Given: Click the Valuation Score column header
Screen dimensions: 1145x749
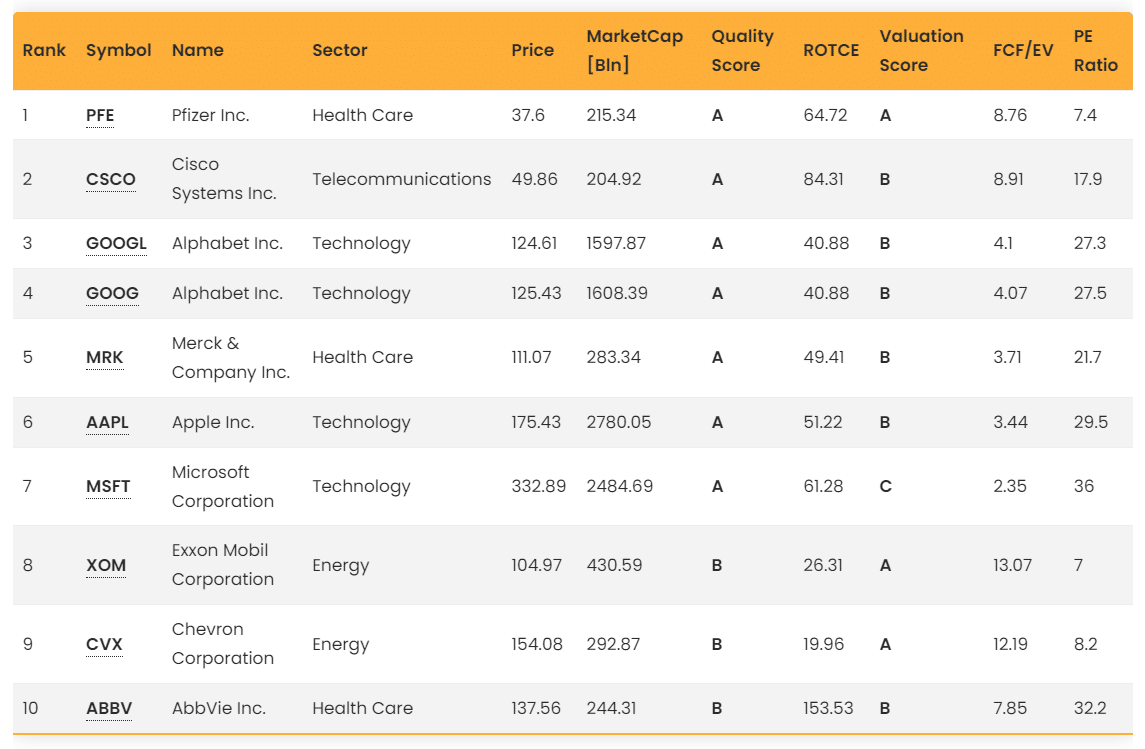Looking at the screenshot, I should 922,50.
